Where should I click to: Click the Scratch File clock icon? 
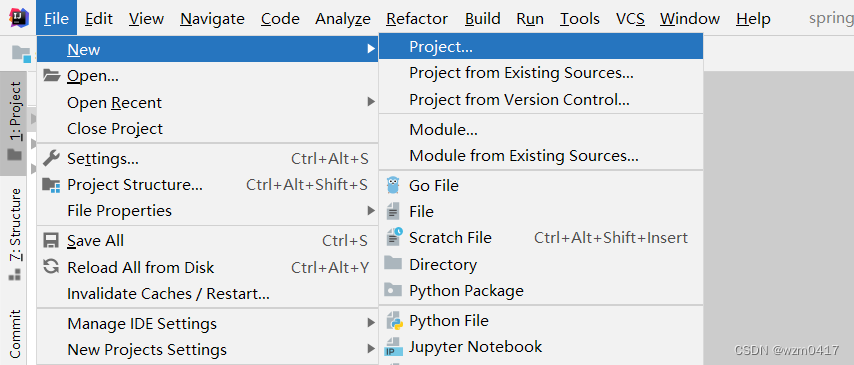click(393, 237)
